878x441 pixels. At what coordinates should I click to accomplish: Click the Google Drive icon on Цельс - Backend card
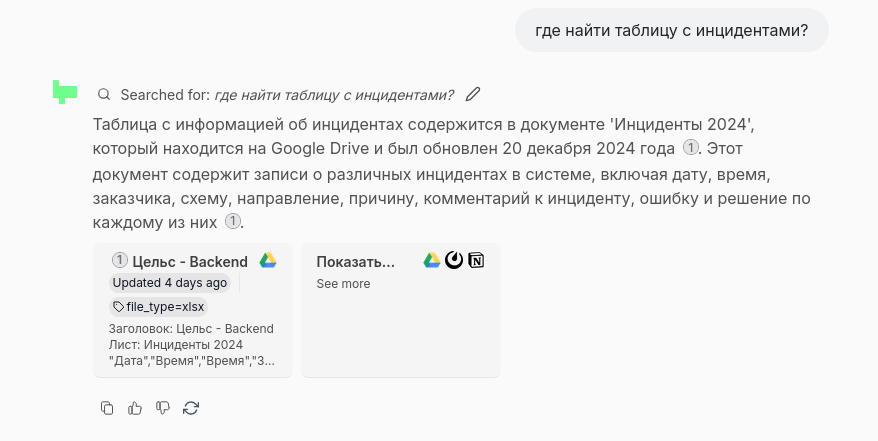[268, 261]
